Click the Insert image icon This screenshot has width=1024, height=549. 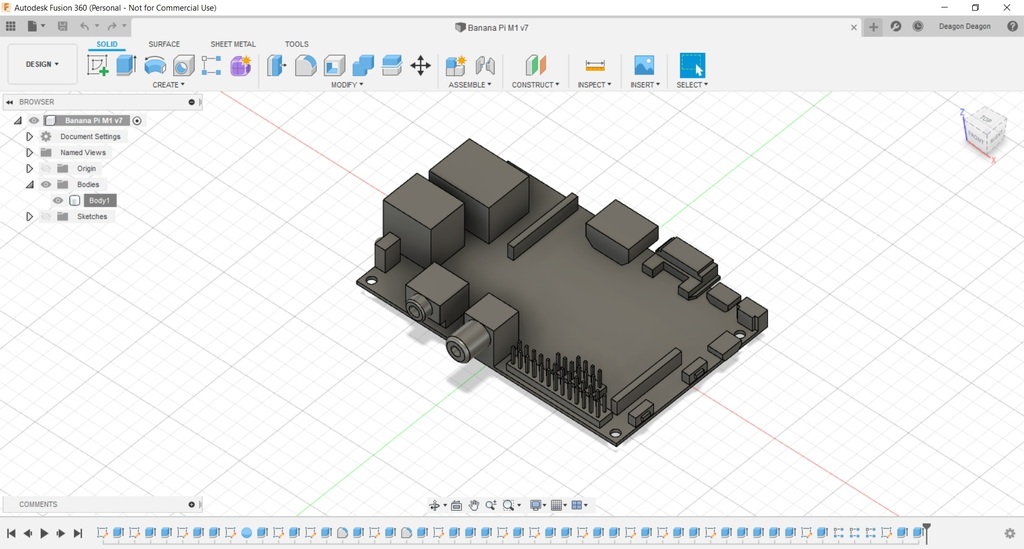coord(644,65)
